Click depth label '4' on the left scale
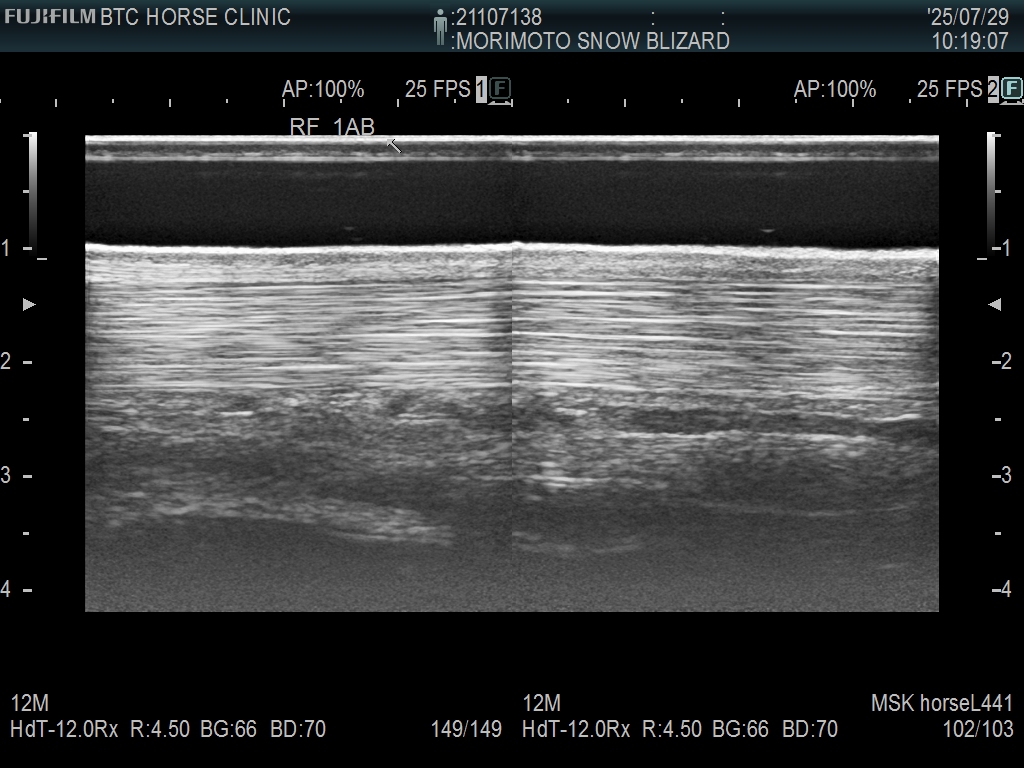 pyautogui.click(x=6, y=589)
